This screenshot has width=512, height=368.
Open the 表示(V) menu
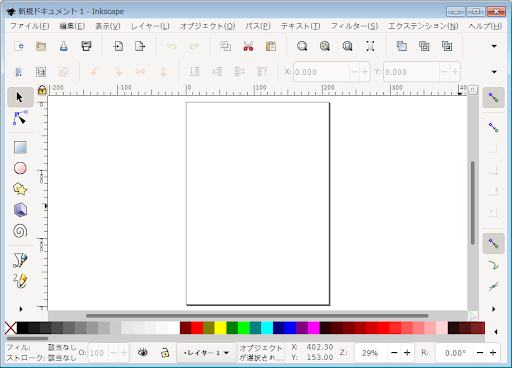[x=108, y=26]
